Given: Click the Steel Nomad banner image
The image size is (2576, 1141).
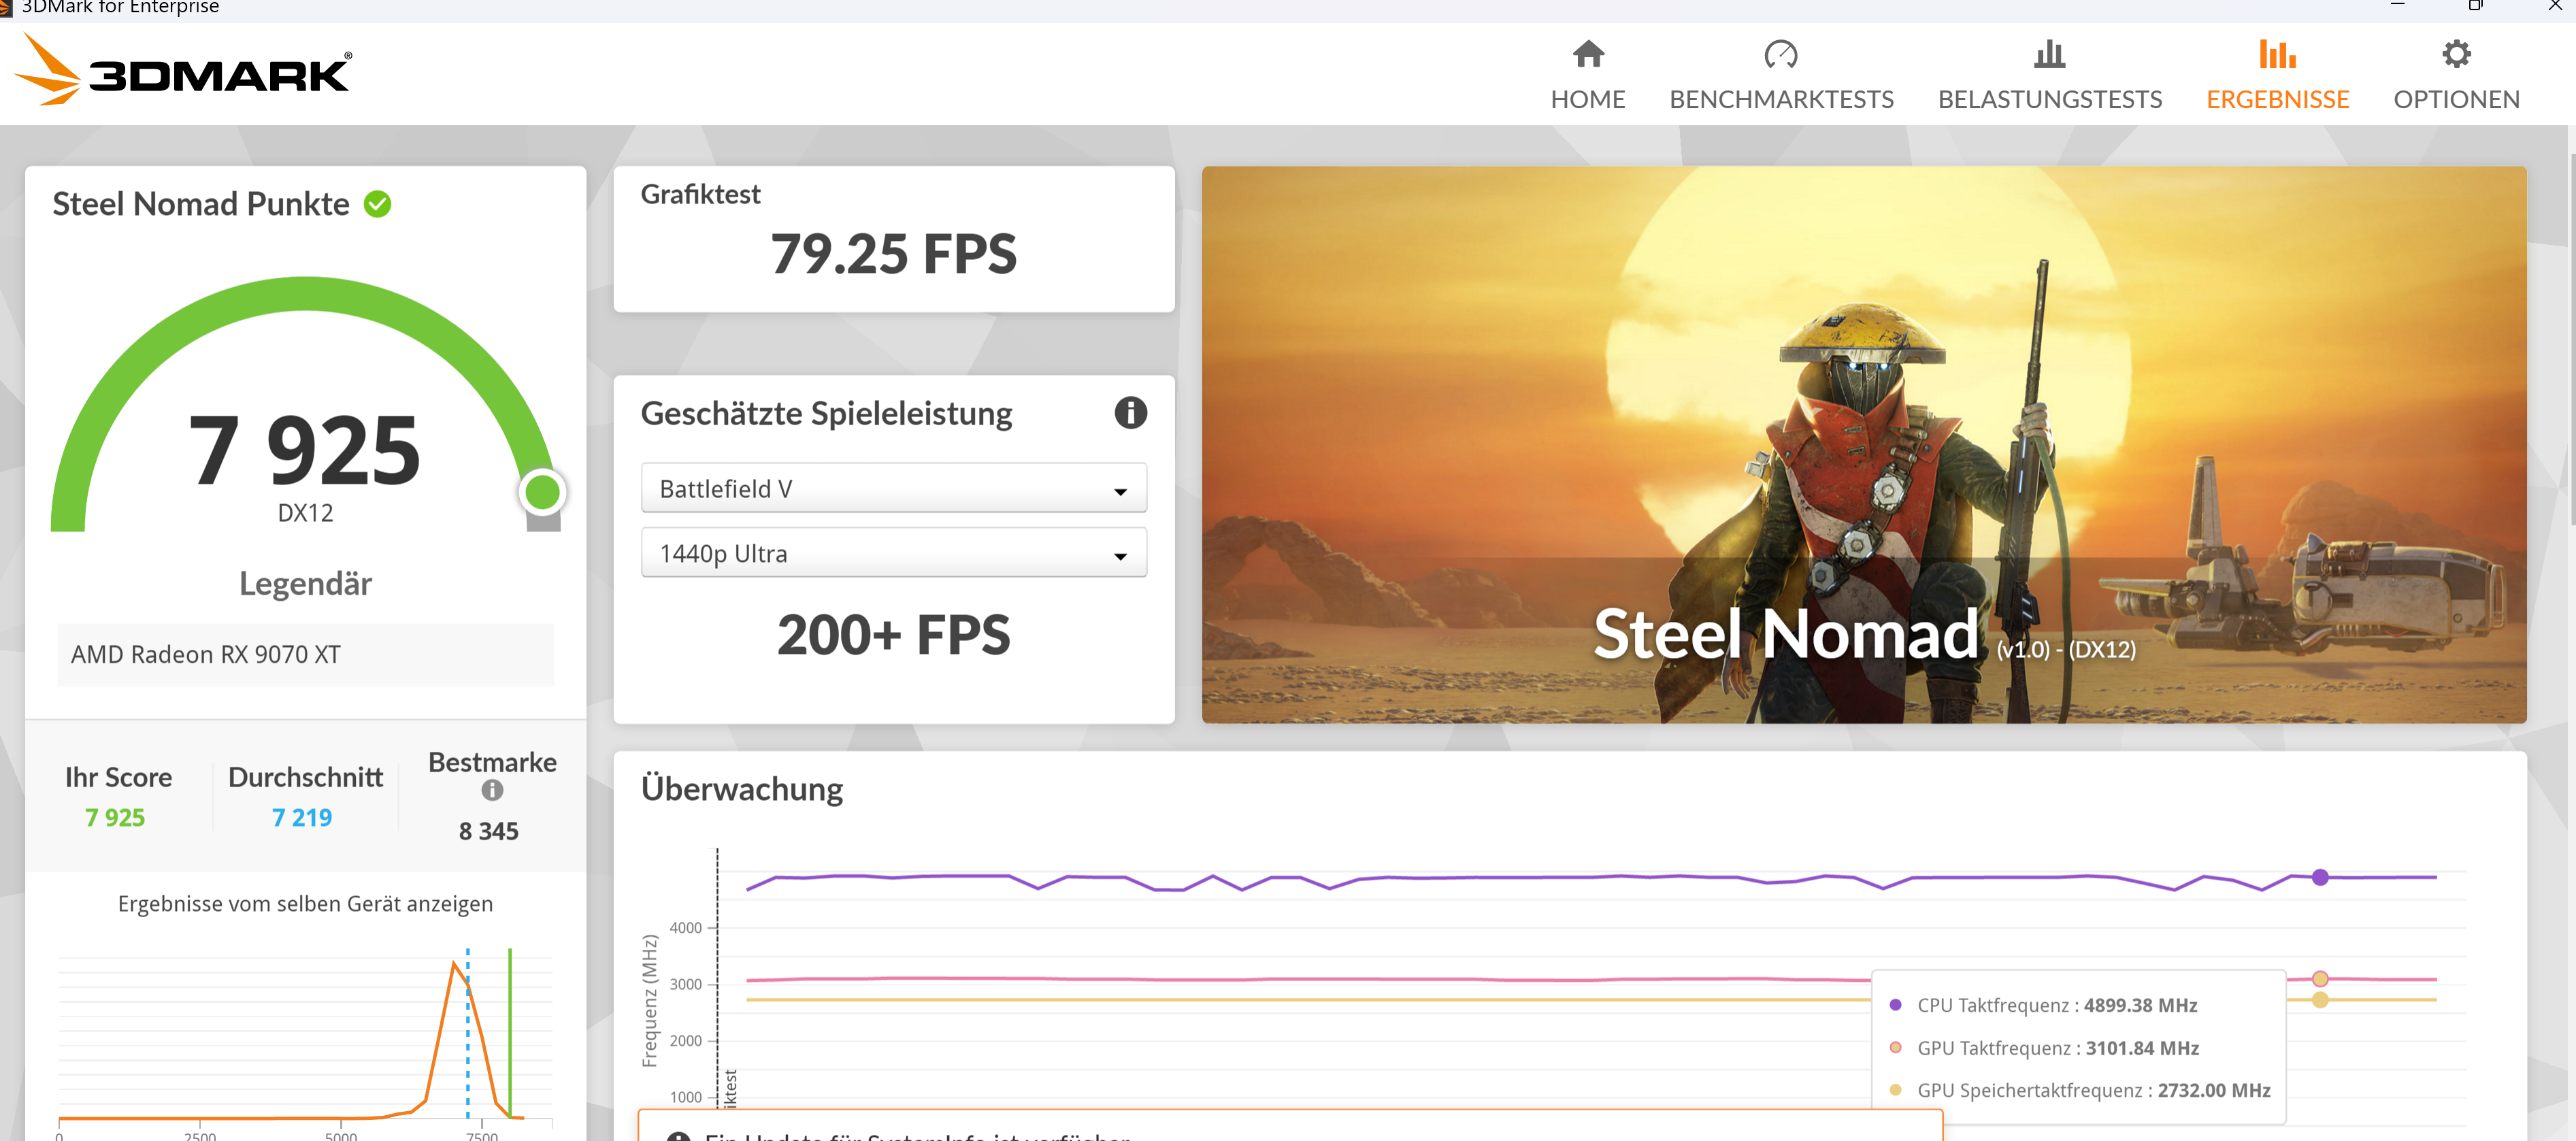Looking at the screenshot, I should (x=1863, y=445).
